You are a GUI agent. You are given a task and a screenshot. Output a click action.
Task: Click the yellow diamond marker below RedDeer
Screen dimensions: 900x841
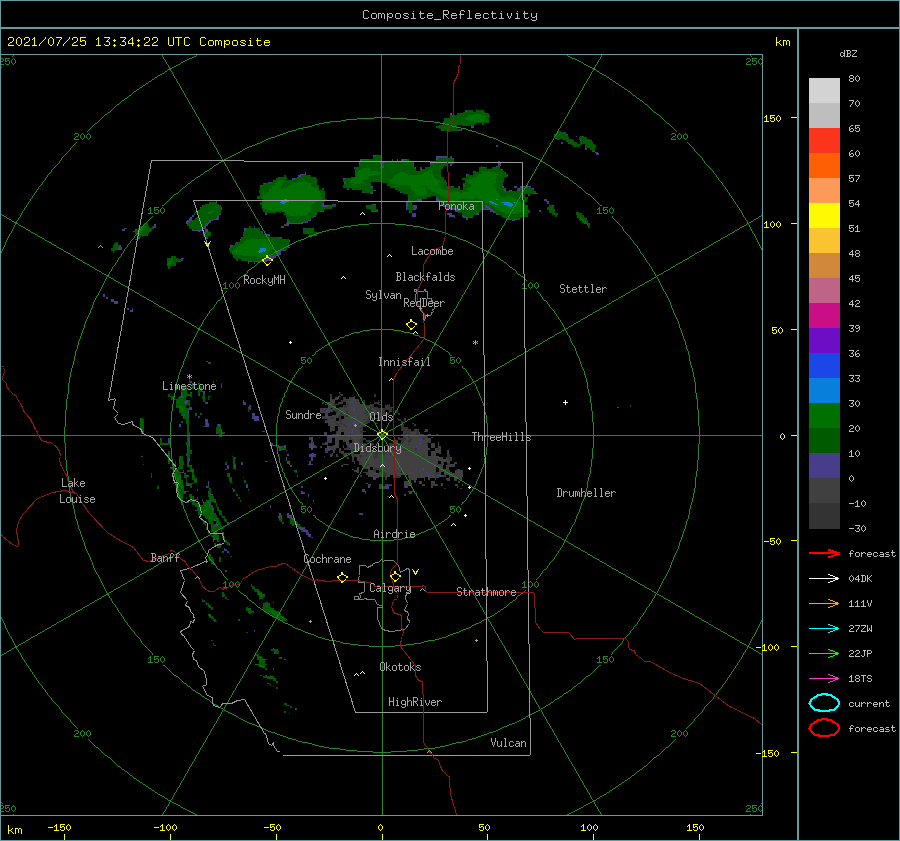411,325
